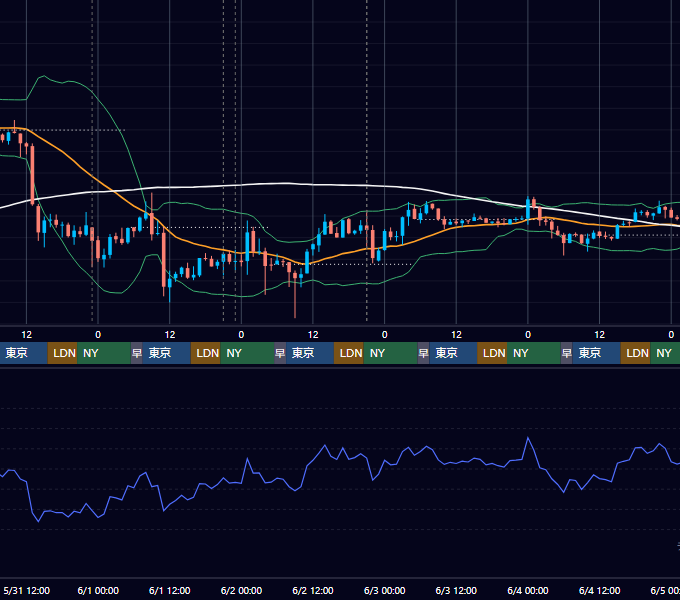Click the 6/3 12:00 date label
Image resolution: width=680 pixels, height=600 pixels.
pyautogui.click(x=456, y=590)
